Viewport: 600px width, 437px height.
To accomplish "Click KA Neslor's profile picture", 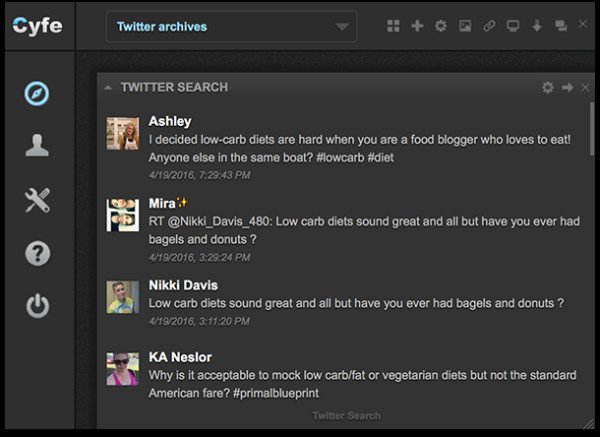I will tap(123, 369).
